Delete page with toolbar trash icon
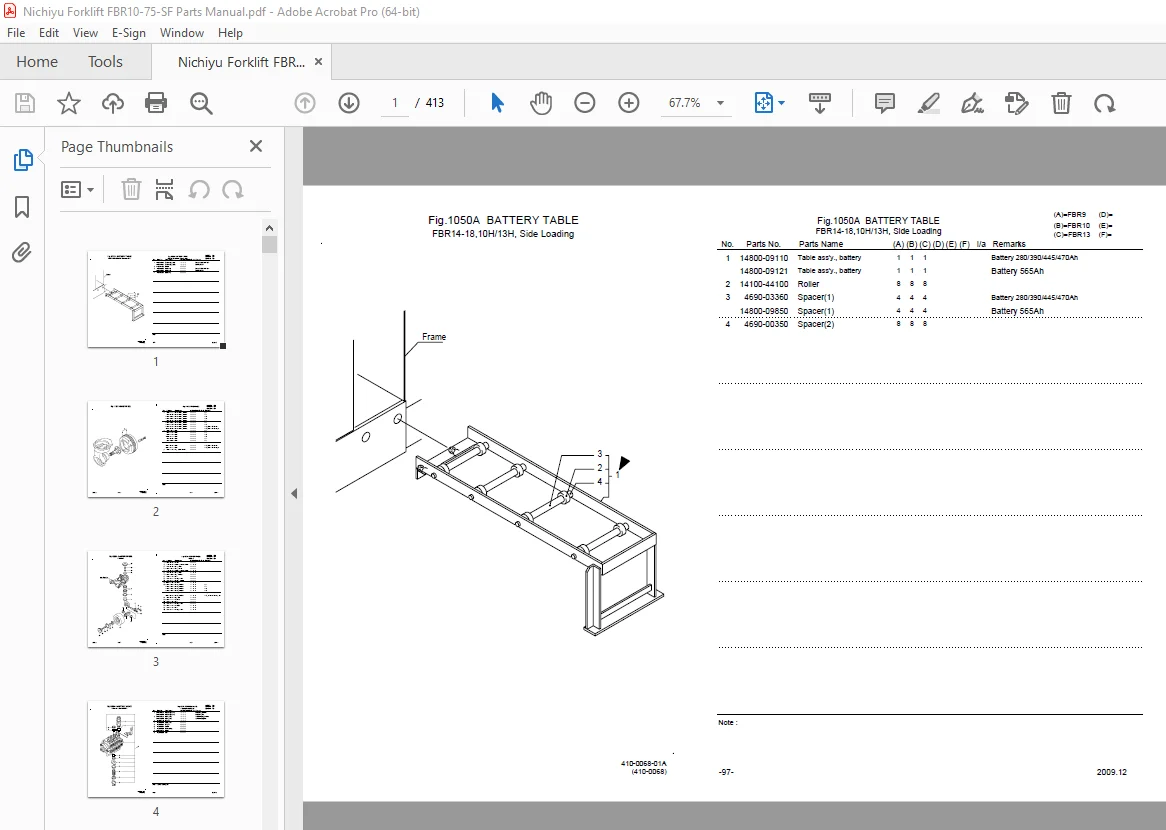The height and width of the screenshot is (830, 1166). [x=1061, y=103]
